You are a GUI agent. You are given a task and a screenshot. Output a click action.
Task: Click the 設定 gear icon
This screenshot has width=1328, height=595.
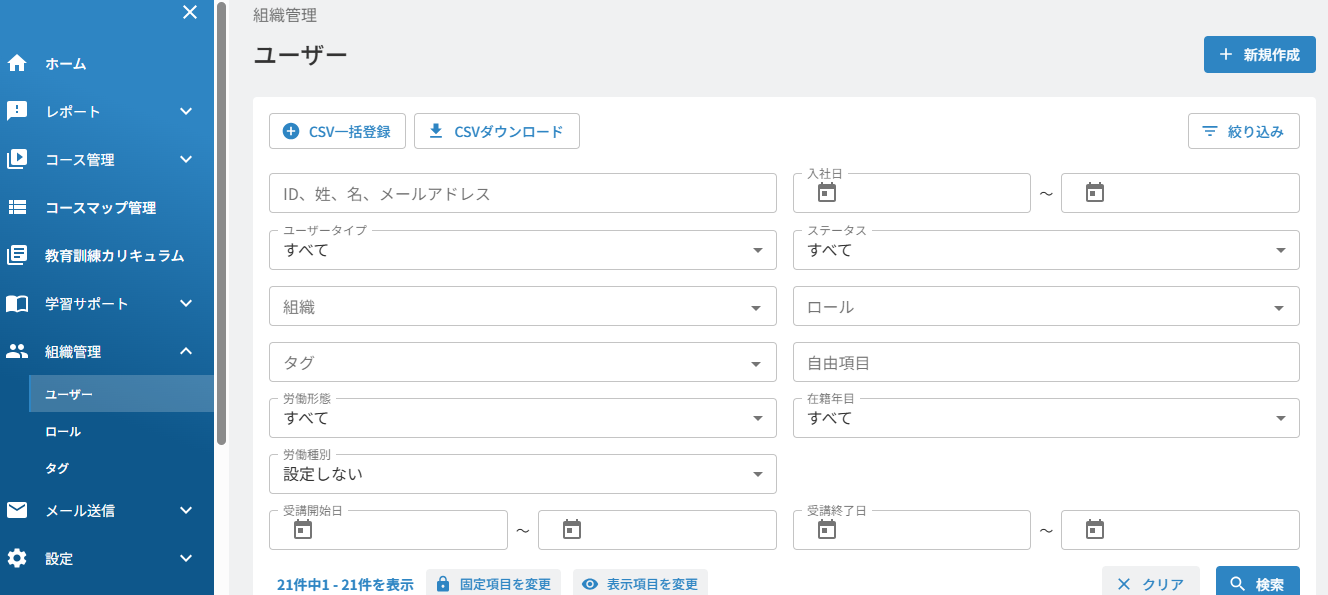pyautogui.click(x=17, y=558)
